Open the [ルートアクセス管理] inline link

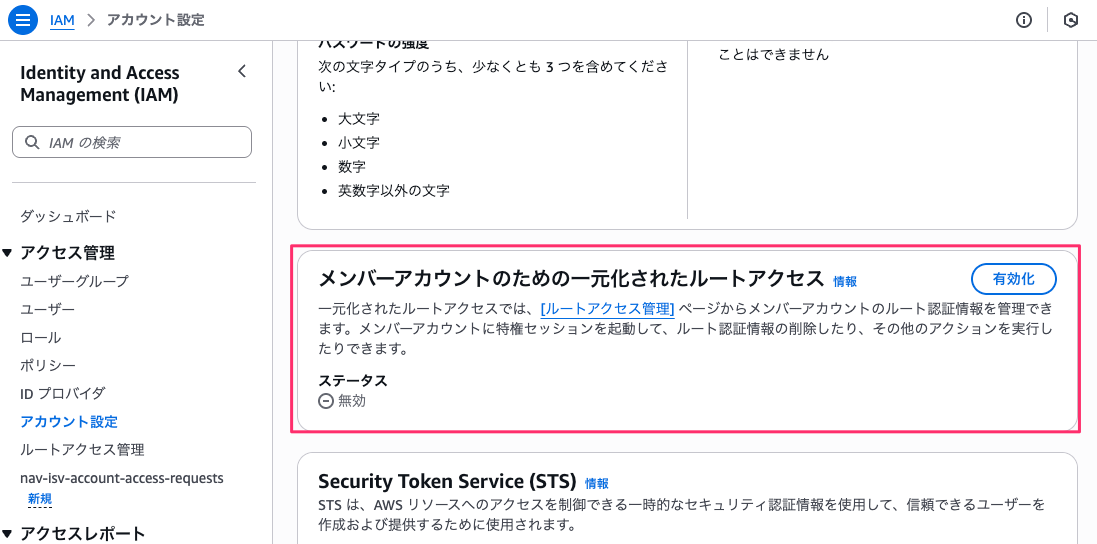click(x=607, y=310)
